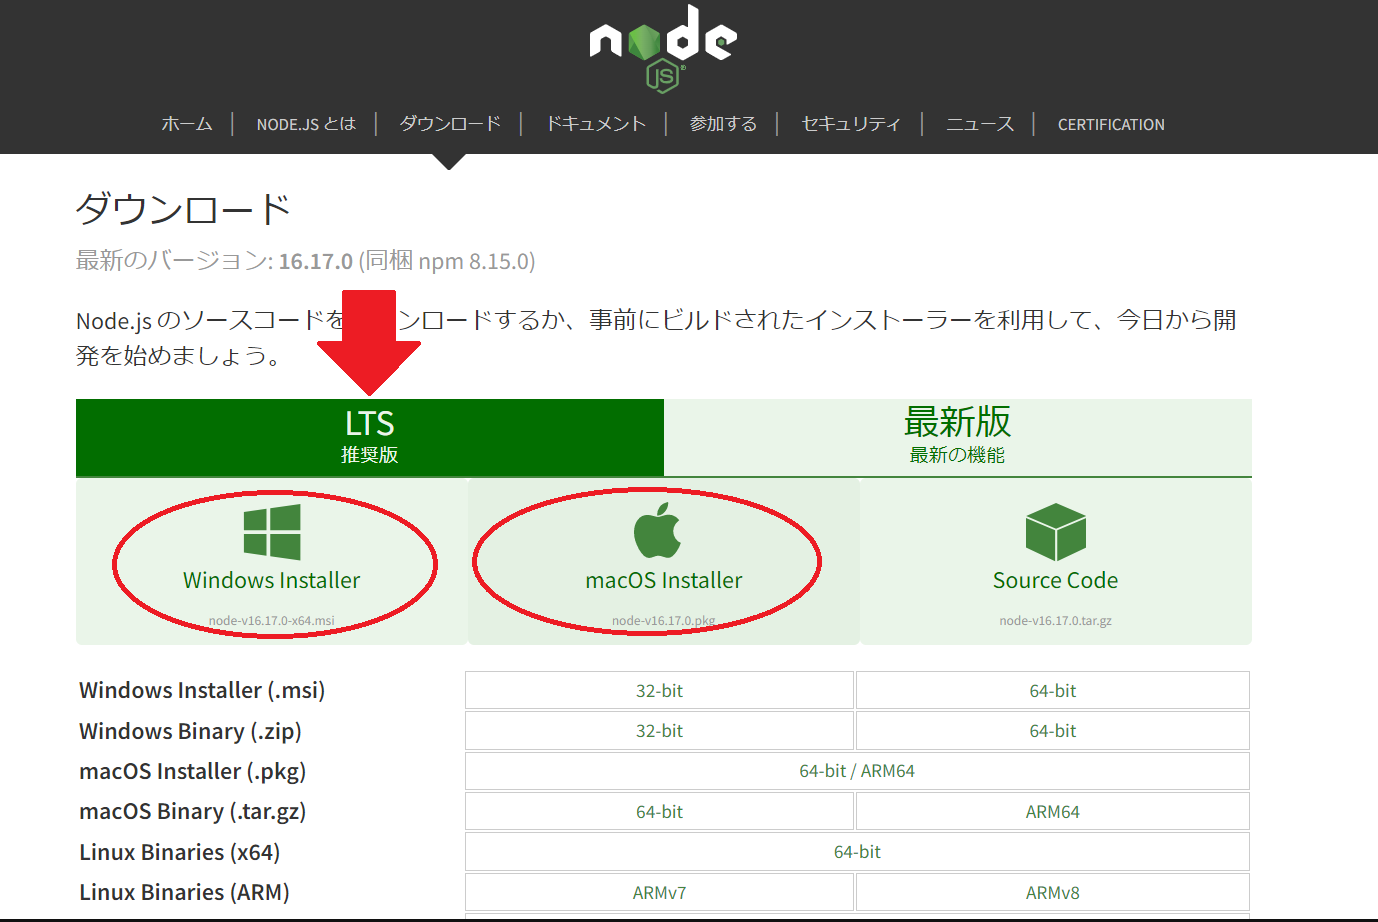
Task: Go to the 参加する page
Action: pyautogui.click(x=723, y=124)
